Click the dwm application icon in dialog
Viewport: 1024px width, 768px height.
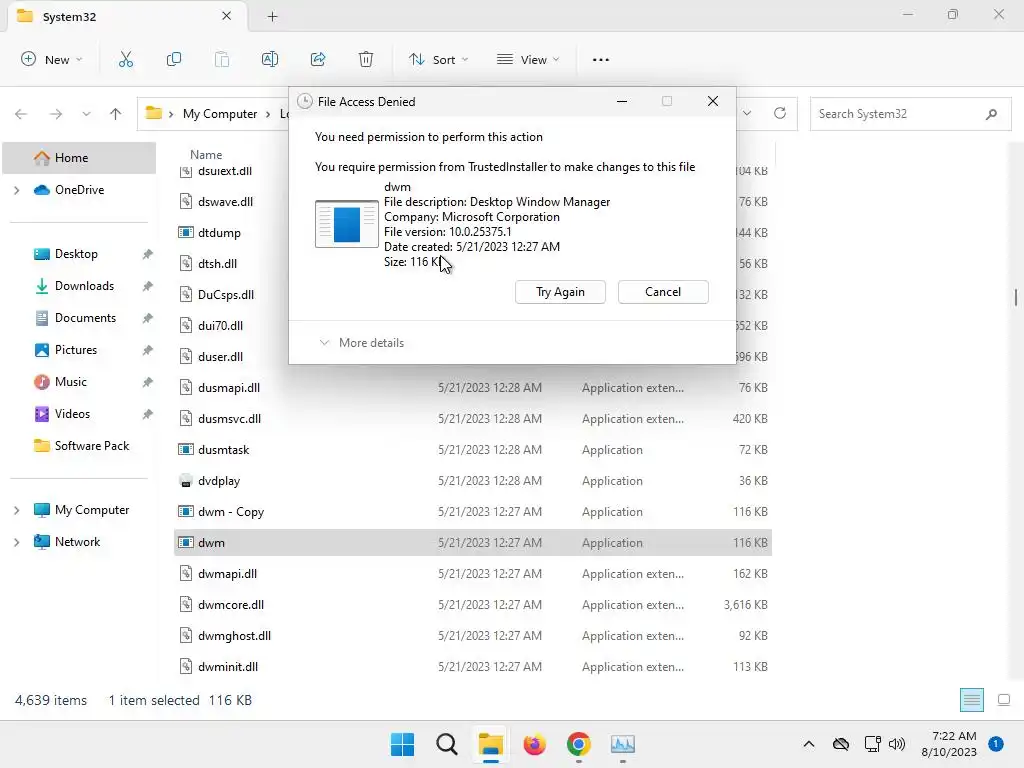347,224
